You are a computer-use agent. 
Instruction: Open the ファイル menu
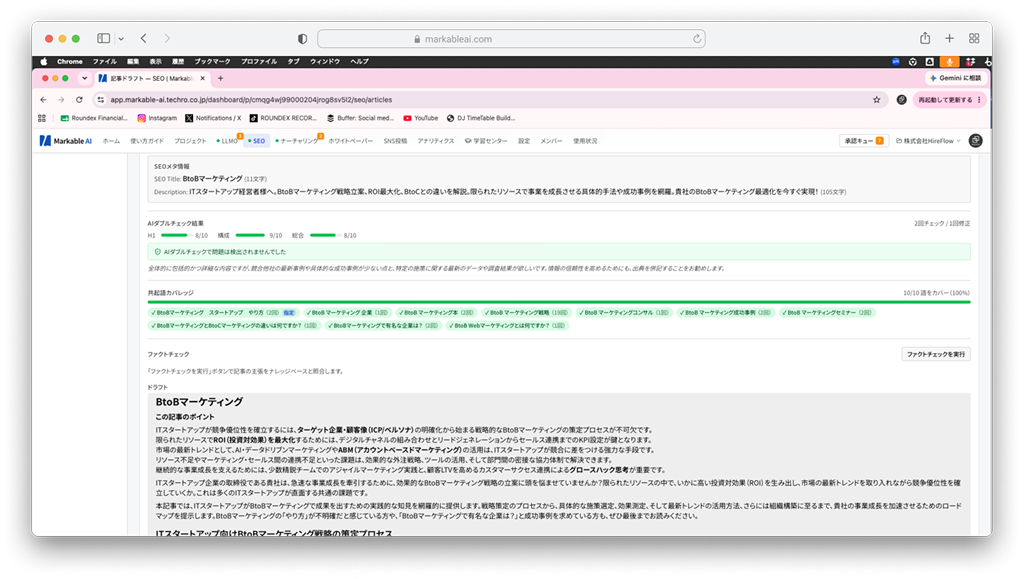tap(104, 61)
